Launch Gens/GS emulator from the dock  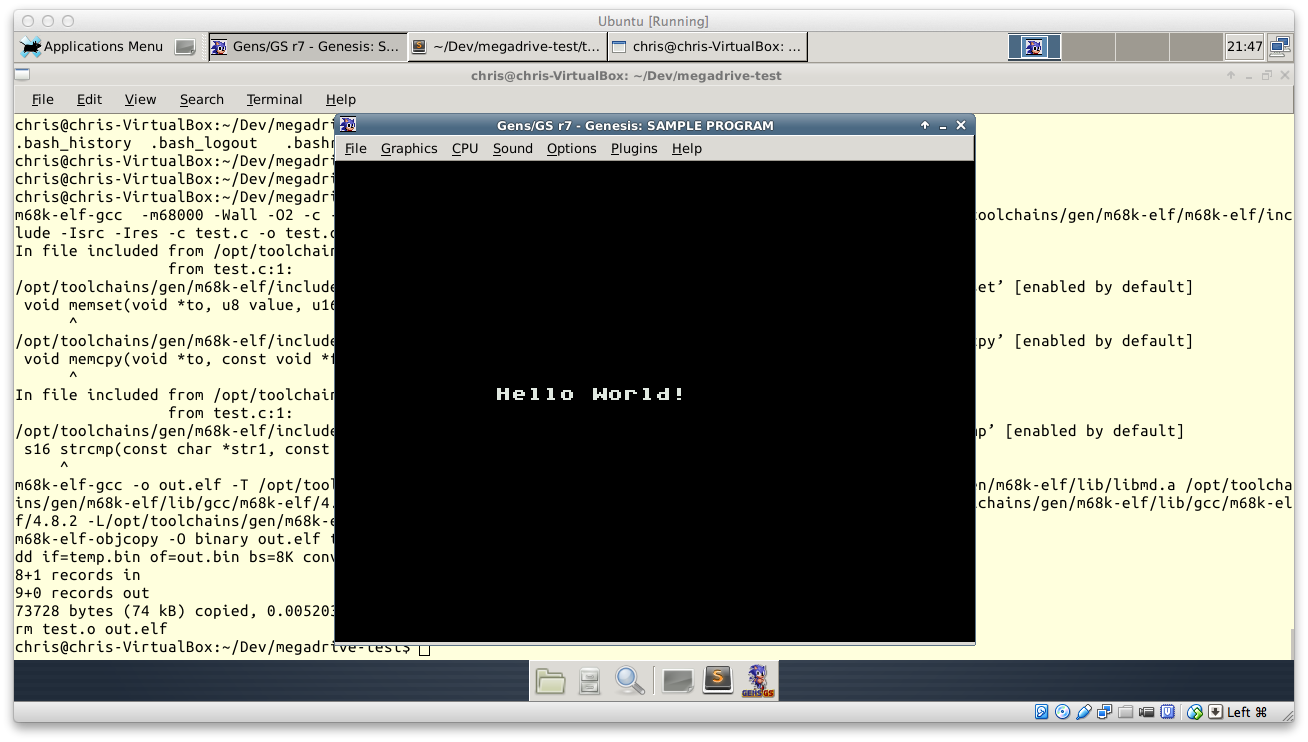click(757, 680)
